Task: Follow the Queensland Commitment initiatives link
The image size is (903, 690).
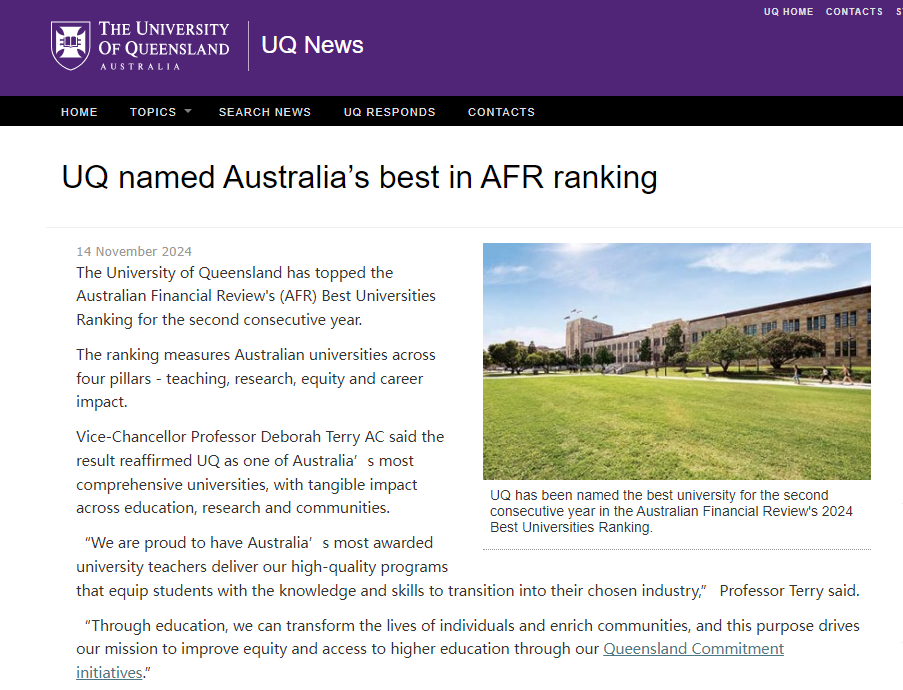Action: 693,649
